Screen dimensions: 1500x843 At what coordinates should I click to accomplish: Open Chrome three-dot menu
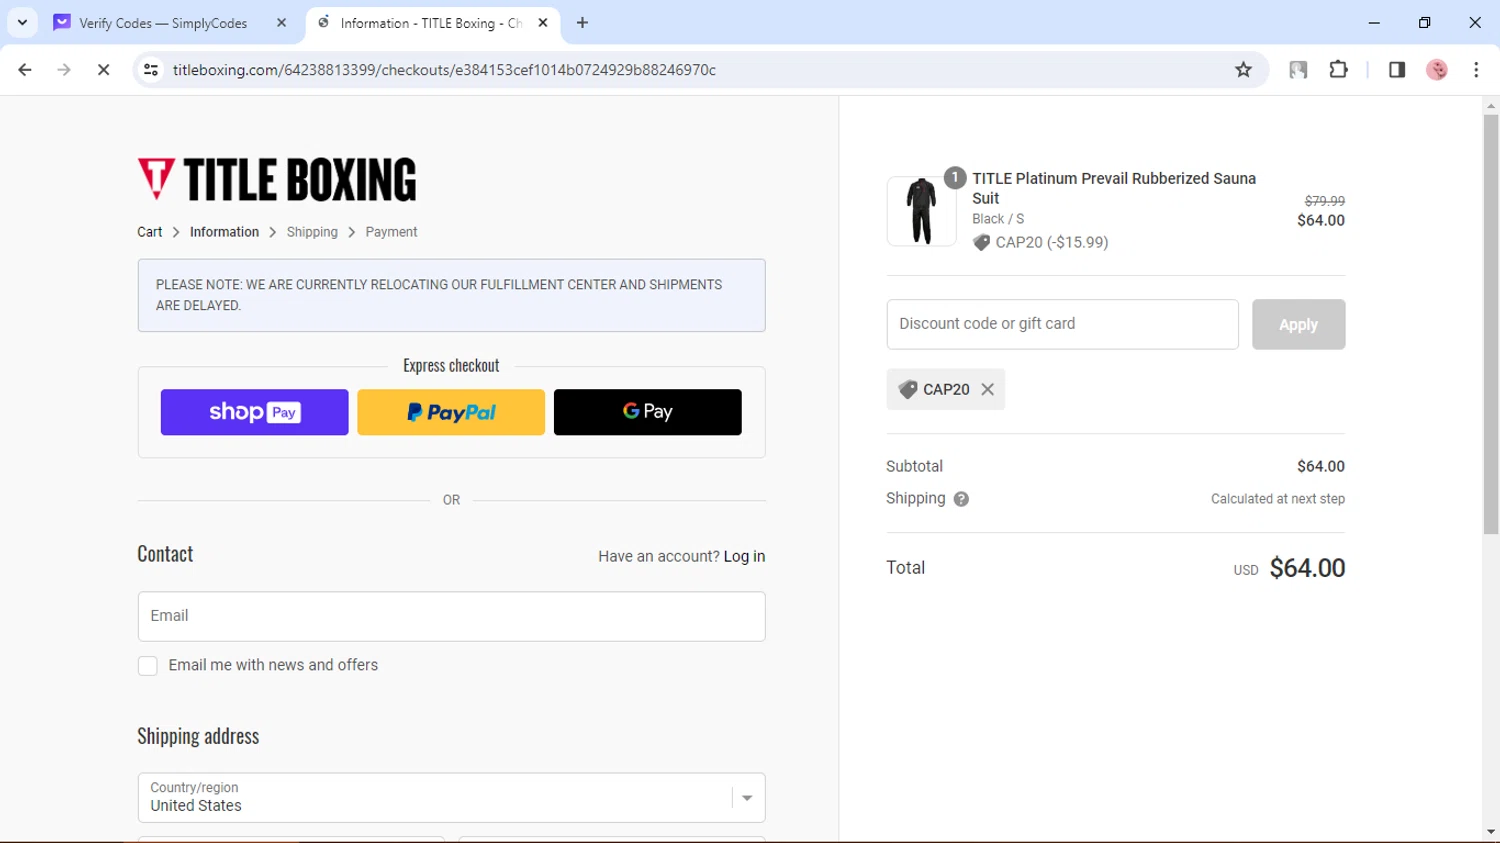click(1476, 70)
